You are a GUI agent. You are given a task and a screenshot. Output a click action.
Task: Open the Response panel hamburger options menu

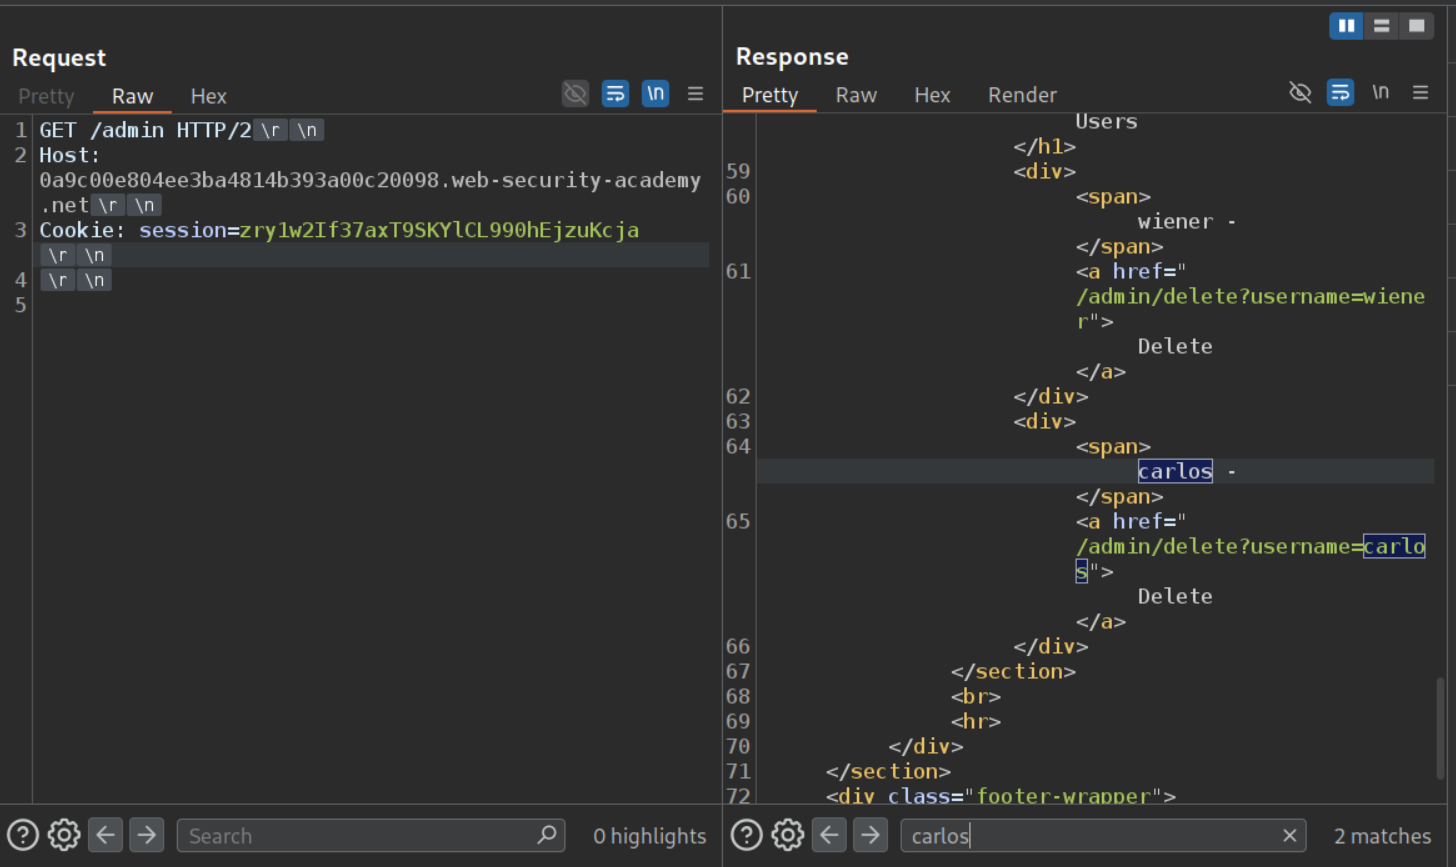pos(1420,93)
